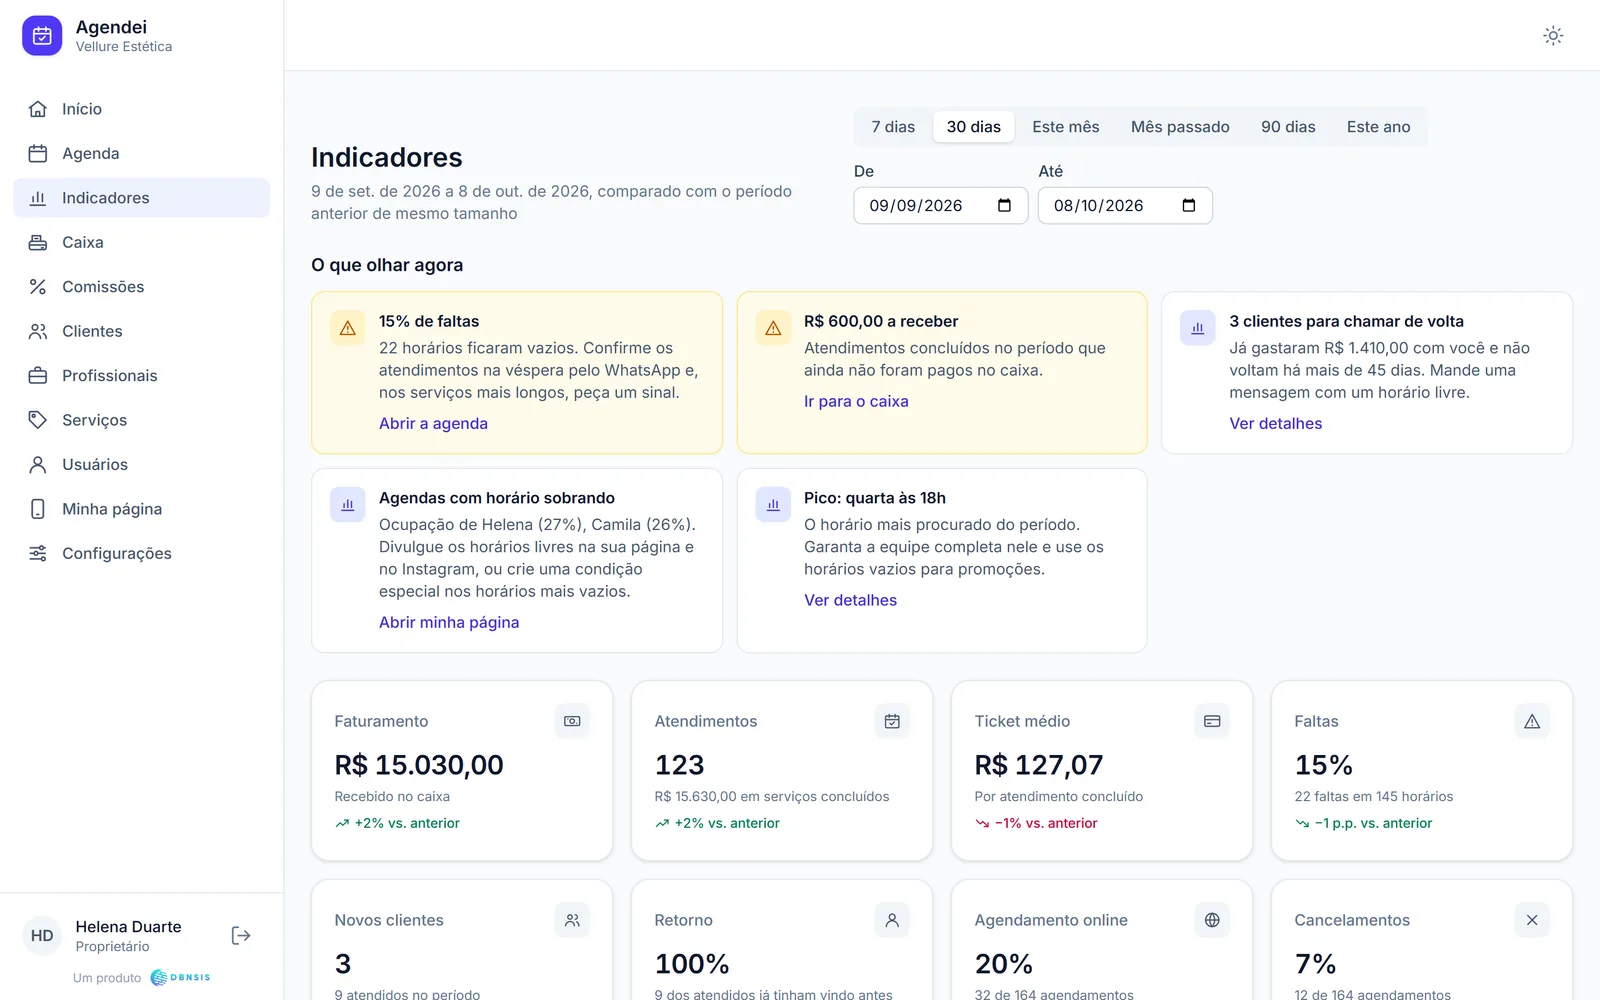The height and width of the screenshot is (1000, 1600).
Task: Click the 22 faltas em 145 horários text
Action: 1374,797
